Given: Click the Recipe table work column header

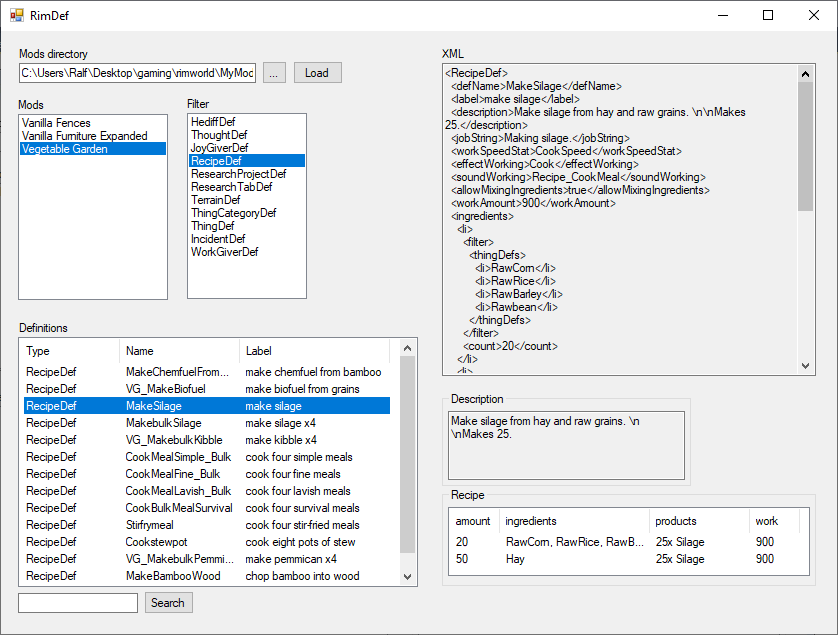Looking at the screenshot, I should [774, 521].
